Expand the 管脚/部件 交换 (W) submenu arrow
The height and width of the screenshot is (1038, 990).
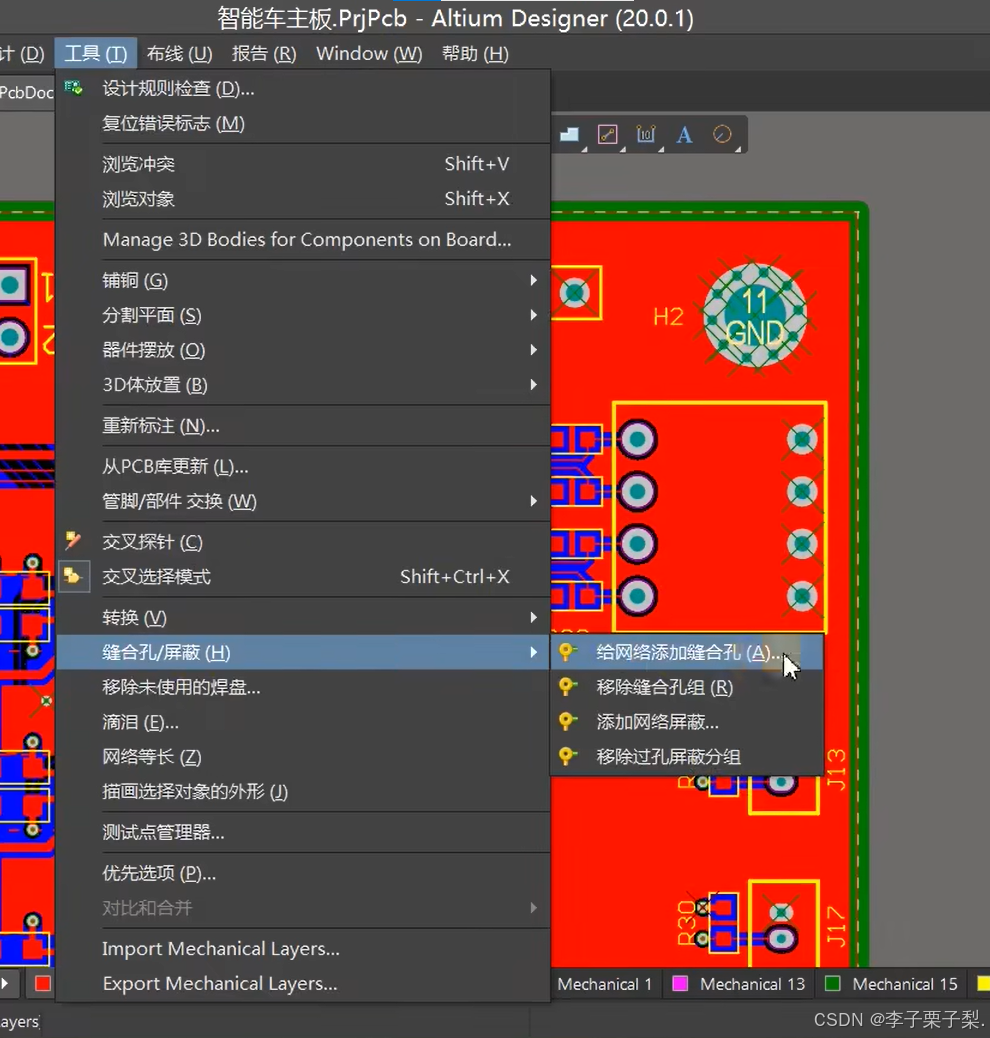534,501
